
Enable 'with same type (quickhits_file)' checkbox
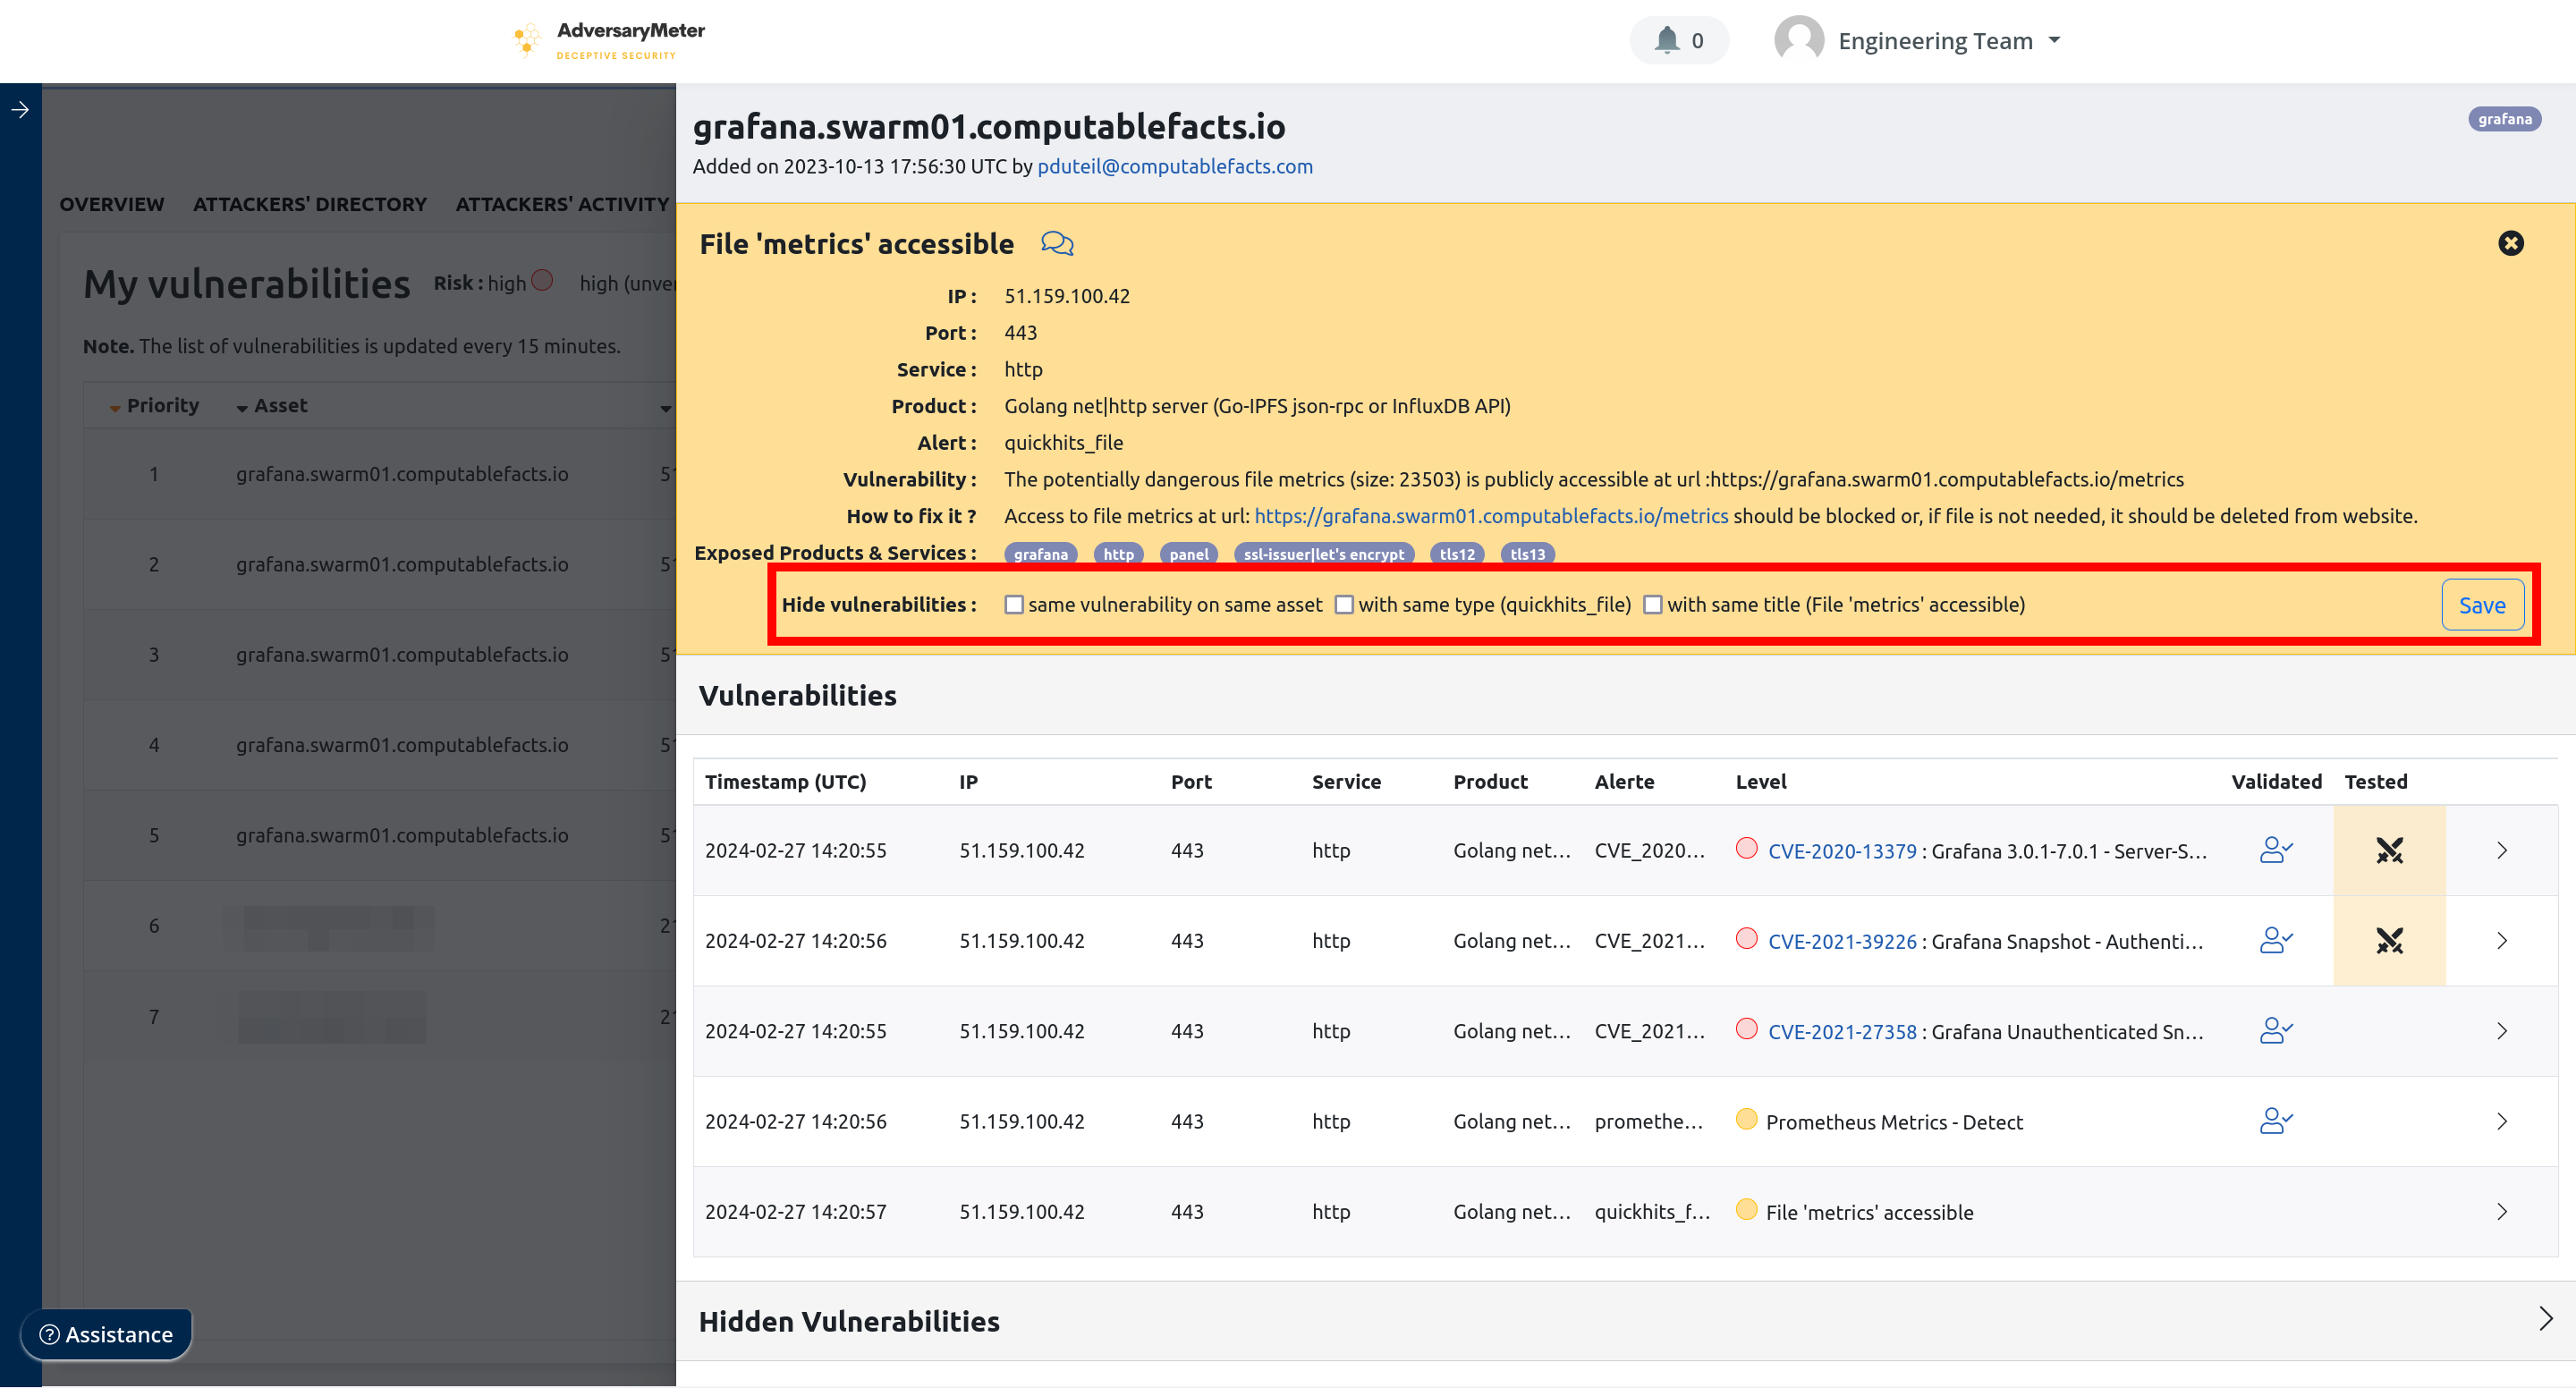click(1344, 605)
